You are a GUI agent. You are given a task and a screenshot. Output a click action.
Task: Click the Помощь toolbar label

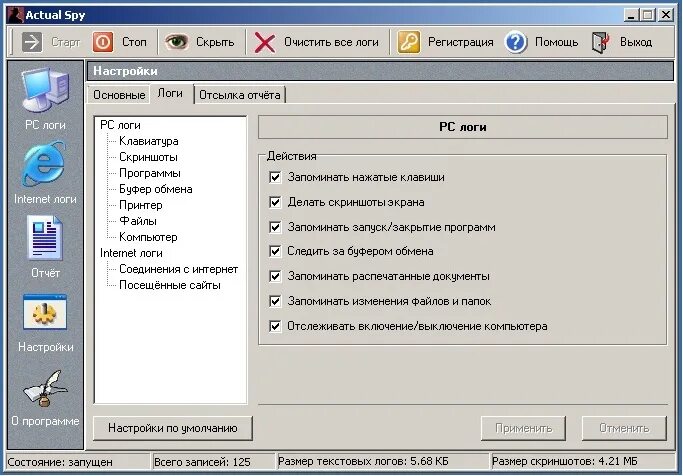557,42
